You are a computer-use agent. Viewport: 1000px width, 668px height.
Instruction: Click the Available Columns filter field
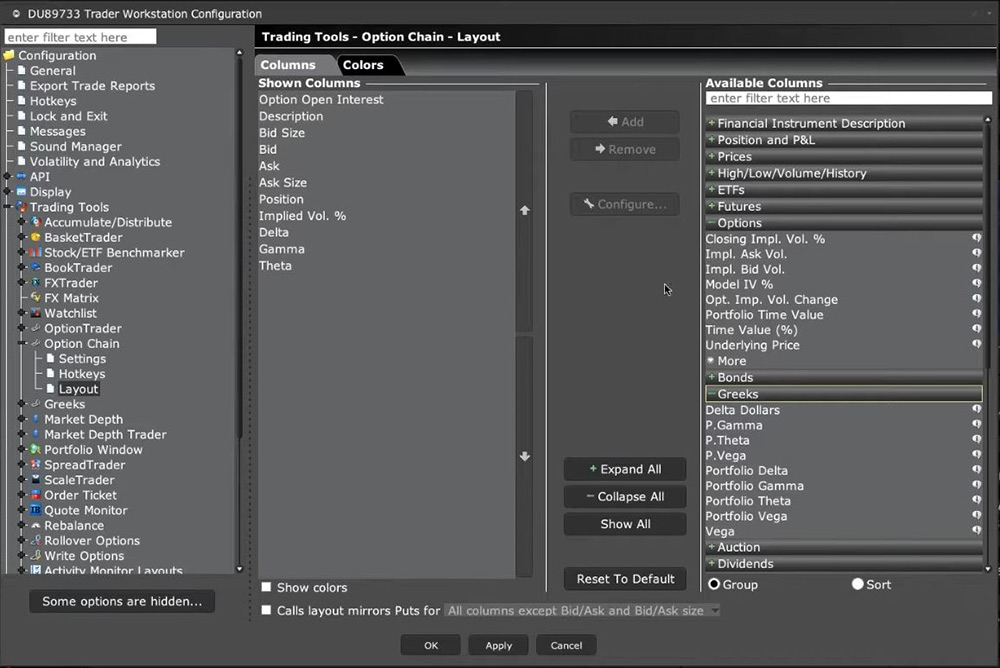(x=849, y=98)
